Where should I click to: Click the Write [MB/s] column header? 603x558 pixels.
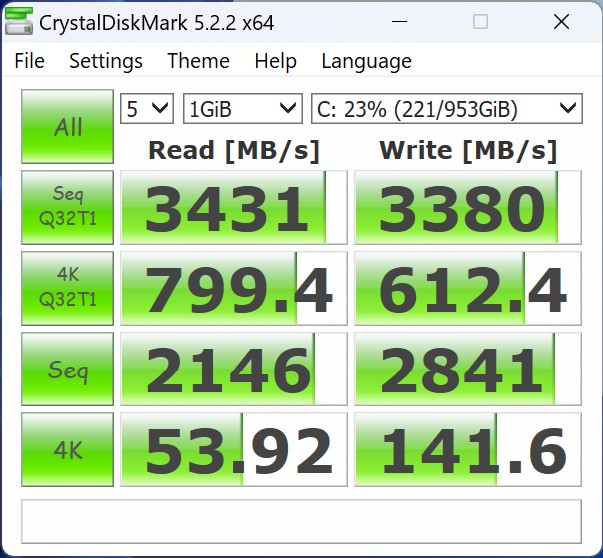tap(468, 150)
